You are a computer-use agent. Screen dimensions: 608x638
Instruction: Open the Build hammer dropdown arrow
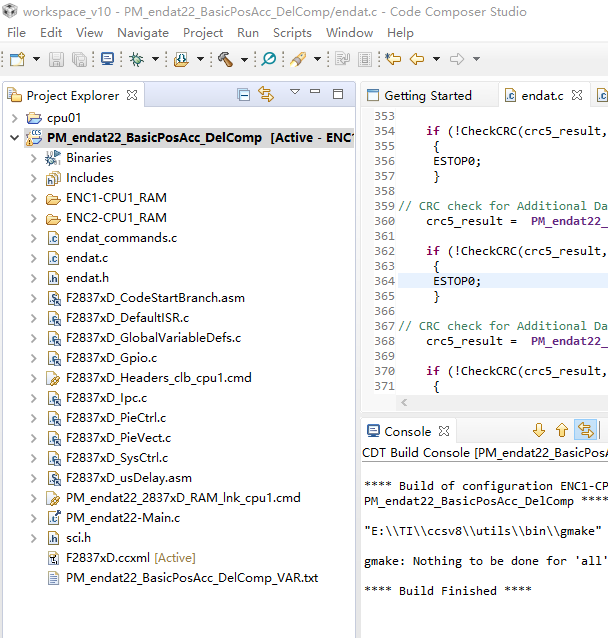click(x=243, y=59)
